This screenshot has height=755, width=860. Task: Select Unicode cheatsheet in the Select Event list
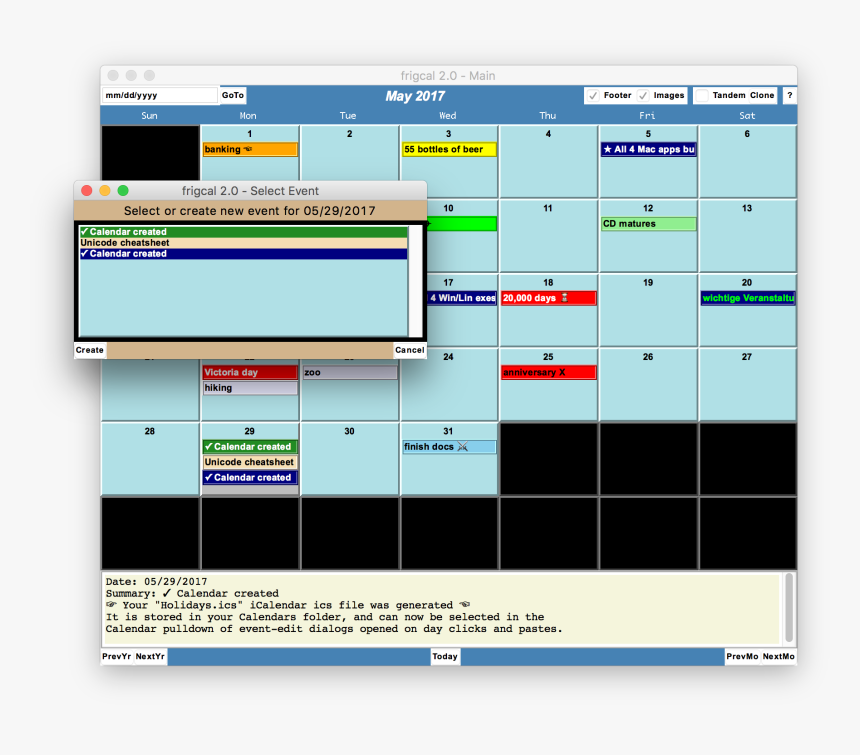tap(242, 243)
